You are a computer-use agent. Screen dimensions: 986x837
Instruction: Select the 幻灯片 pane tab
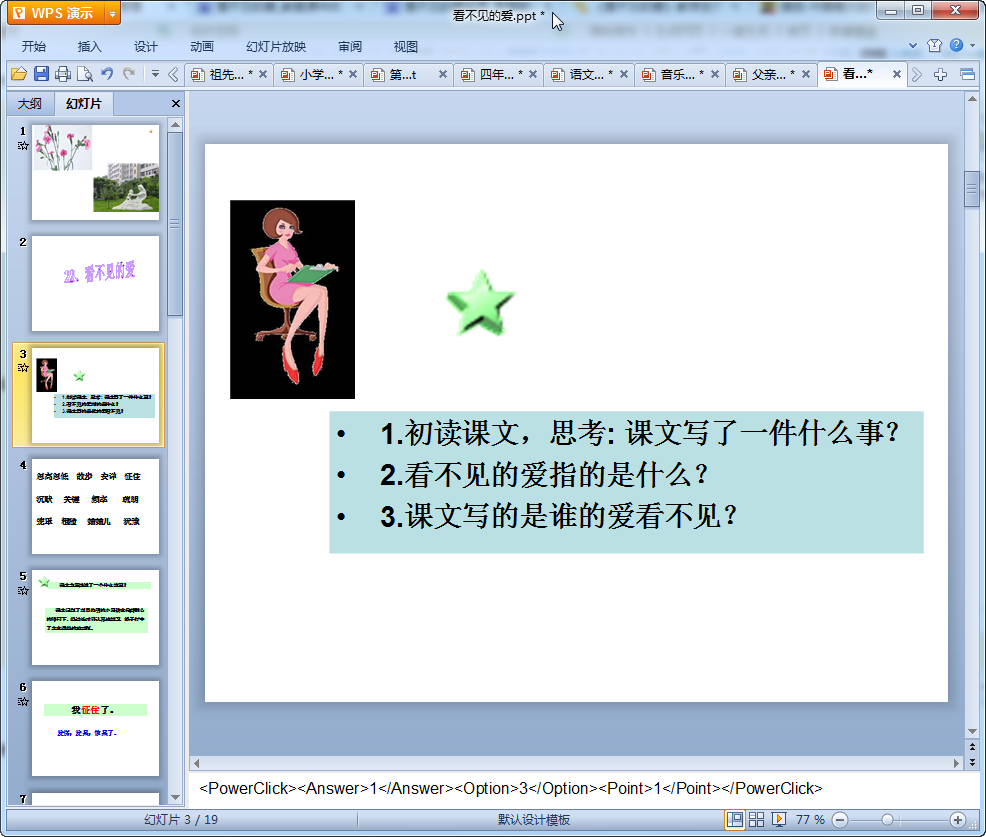pyautogui.click(x=84, y=104)
